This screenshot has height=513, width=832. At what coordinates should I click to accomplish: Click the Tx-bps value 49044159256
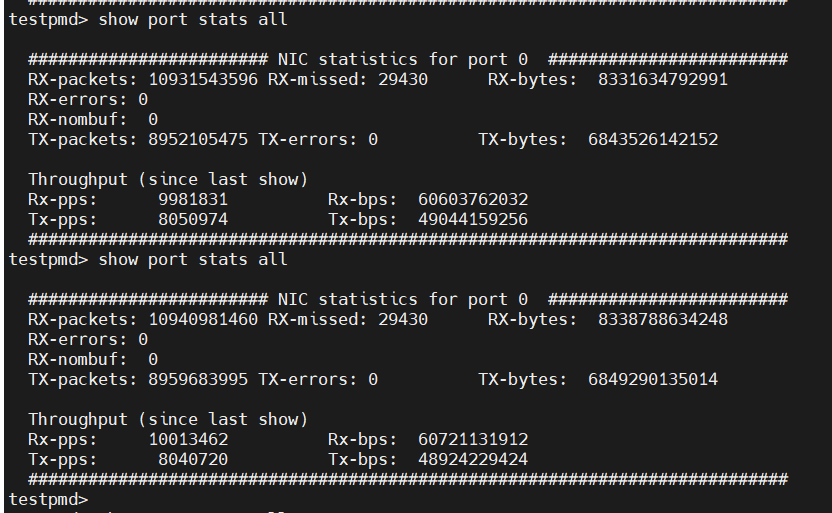click(x=473, y=219)
